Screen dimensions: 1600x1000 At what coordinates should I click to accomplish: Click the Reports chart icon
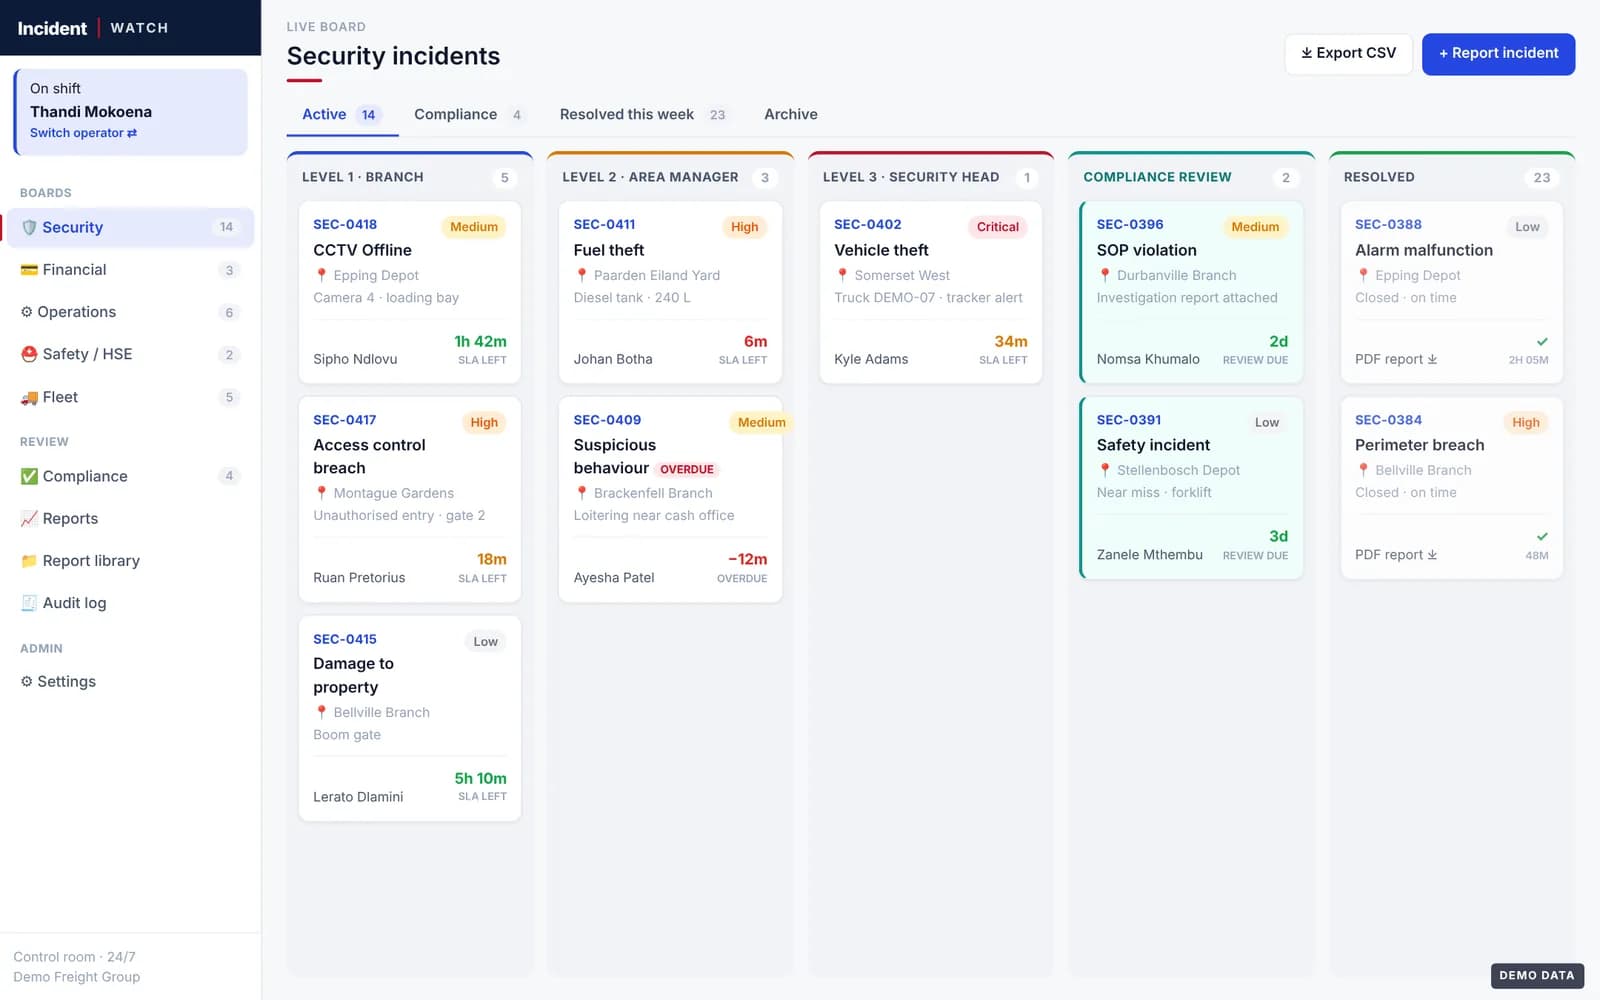29,519
